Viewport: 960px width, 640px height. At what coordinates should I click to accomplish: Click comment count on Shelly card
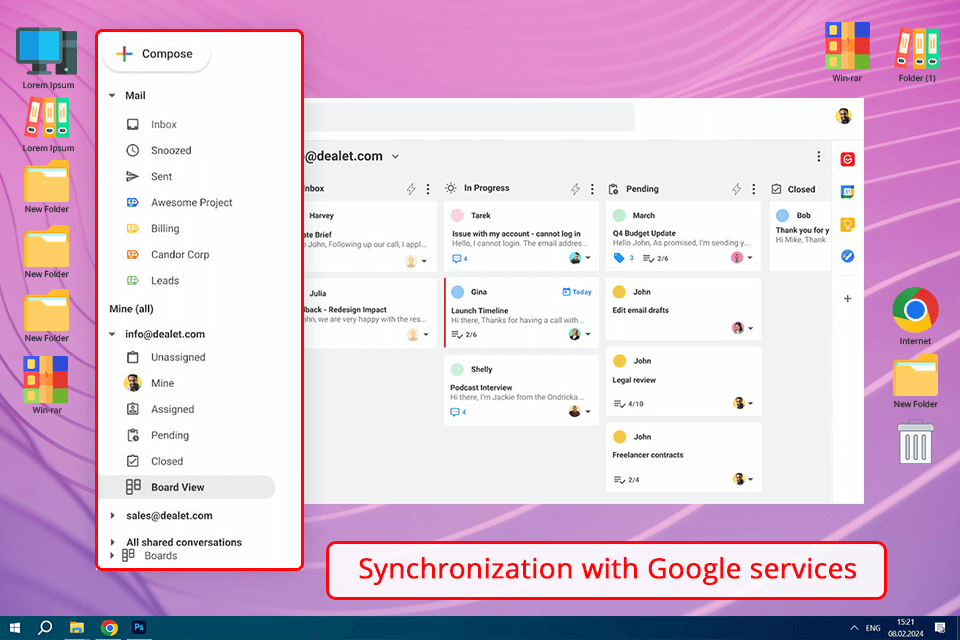(x=459, y=412)
